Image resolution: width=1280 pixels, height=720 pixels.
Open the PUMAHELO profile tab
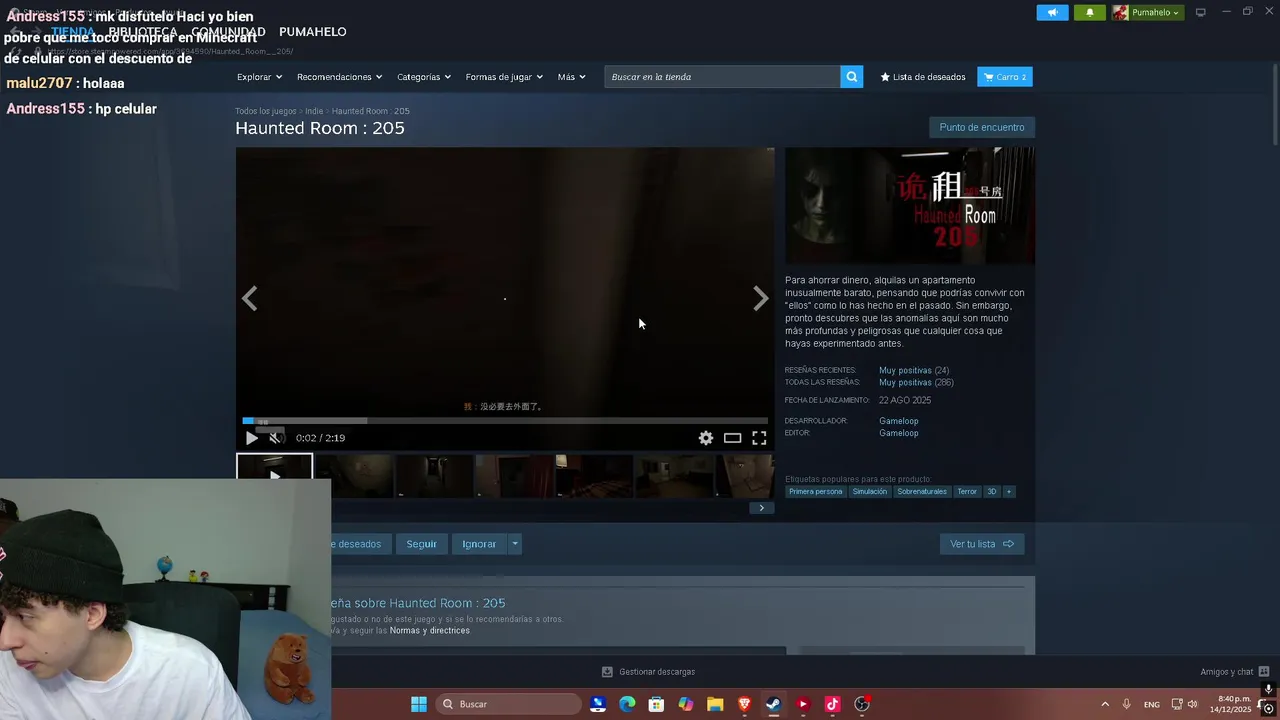(313, 32)
